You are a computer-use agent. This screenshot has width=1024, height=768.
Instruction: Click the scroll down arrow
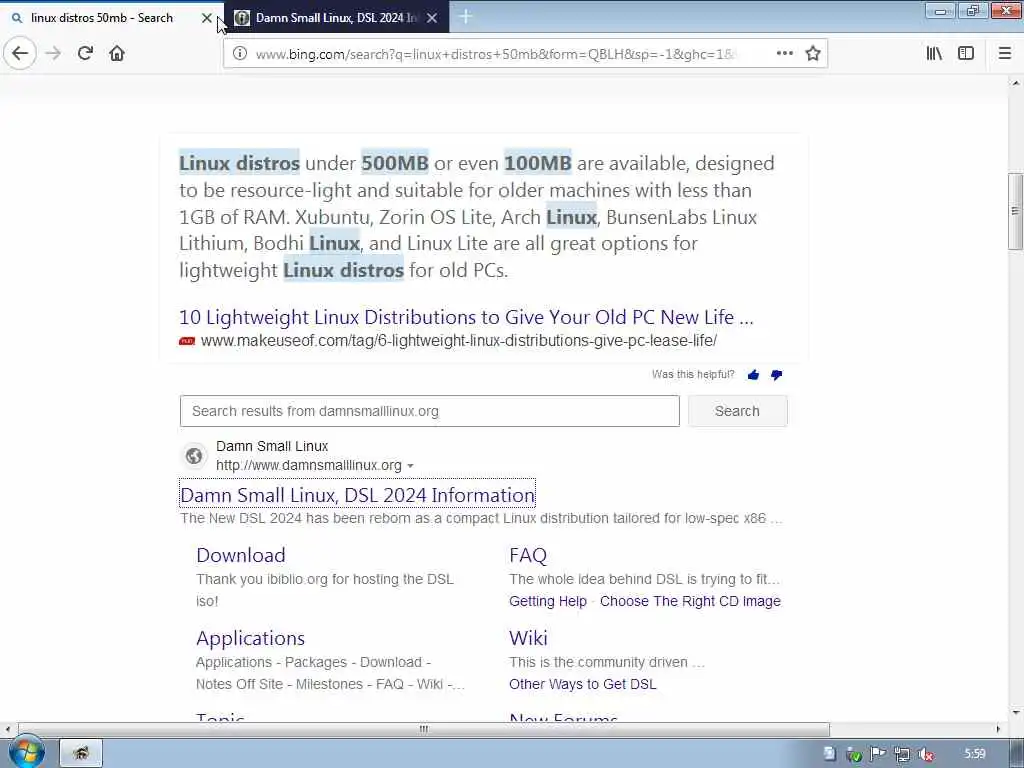(x=1016, y=712)
